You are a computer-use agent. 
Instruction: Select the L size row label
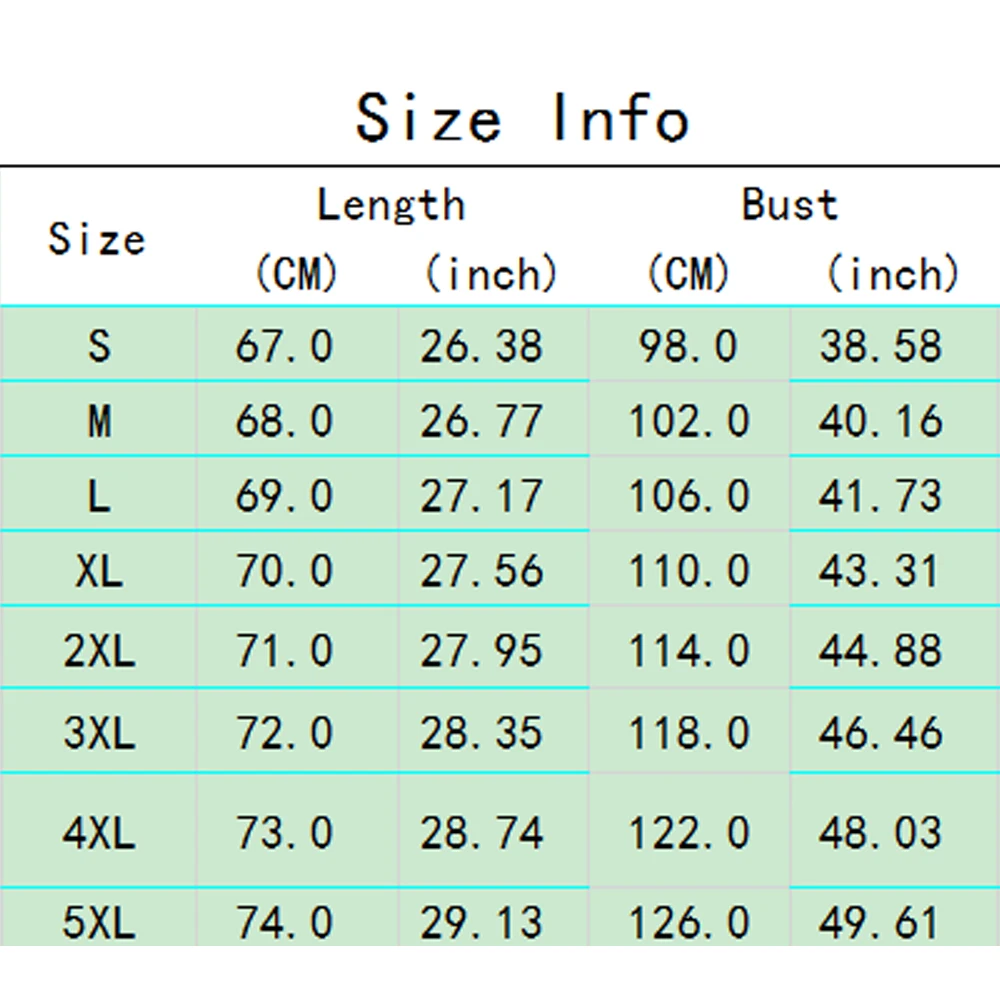click(x=98, y=496)
